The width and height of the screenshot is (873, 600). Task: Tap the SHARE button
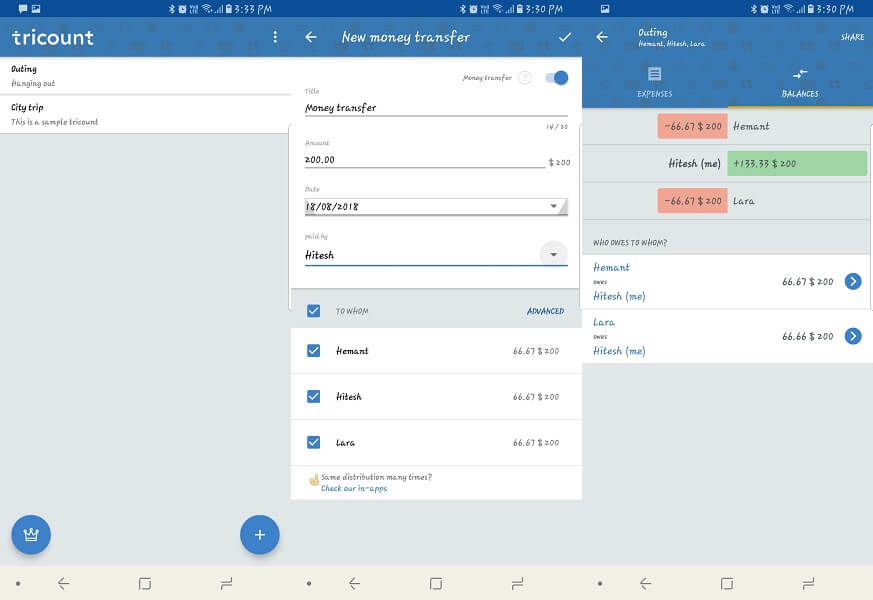(852, 37)
